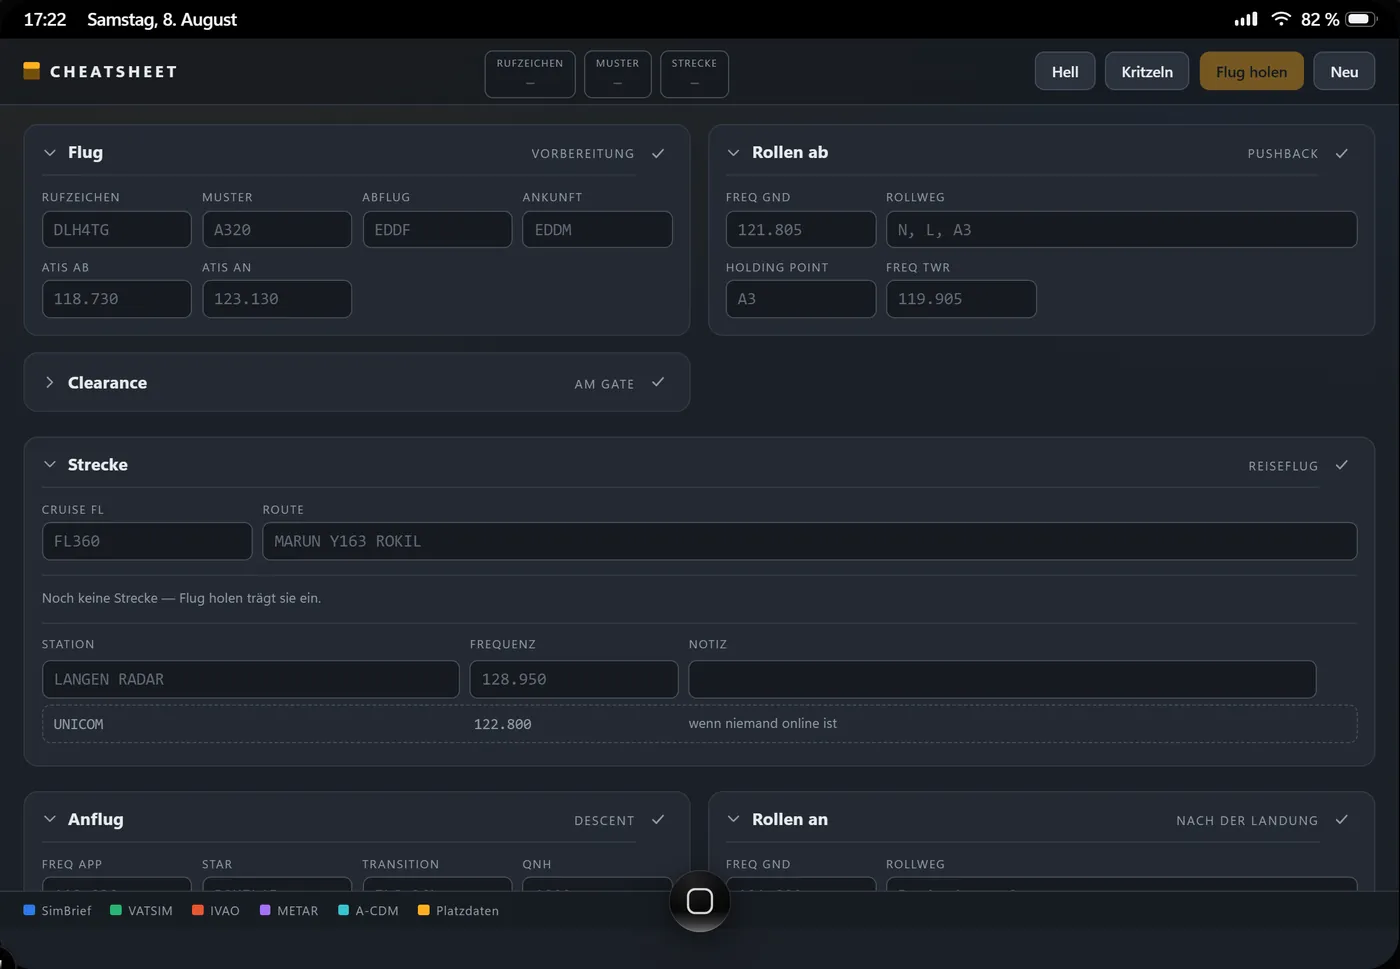Screen dimensions: 1400x969
Task: Focus the Route field MARUN Y163 ROKIL
Action: pos(809,541)
